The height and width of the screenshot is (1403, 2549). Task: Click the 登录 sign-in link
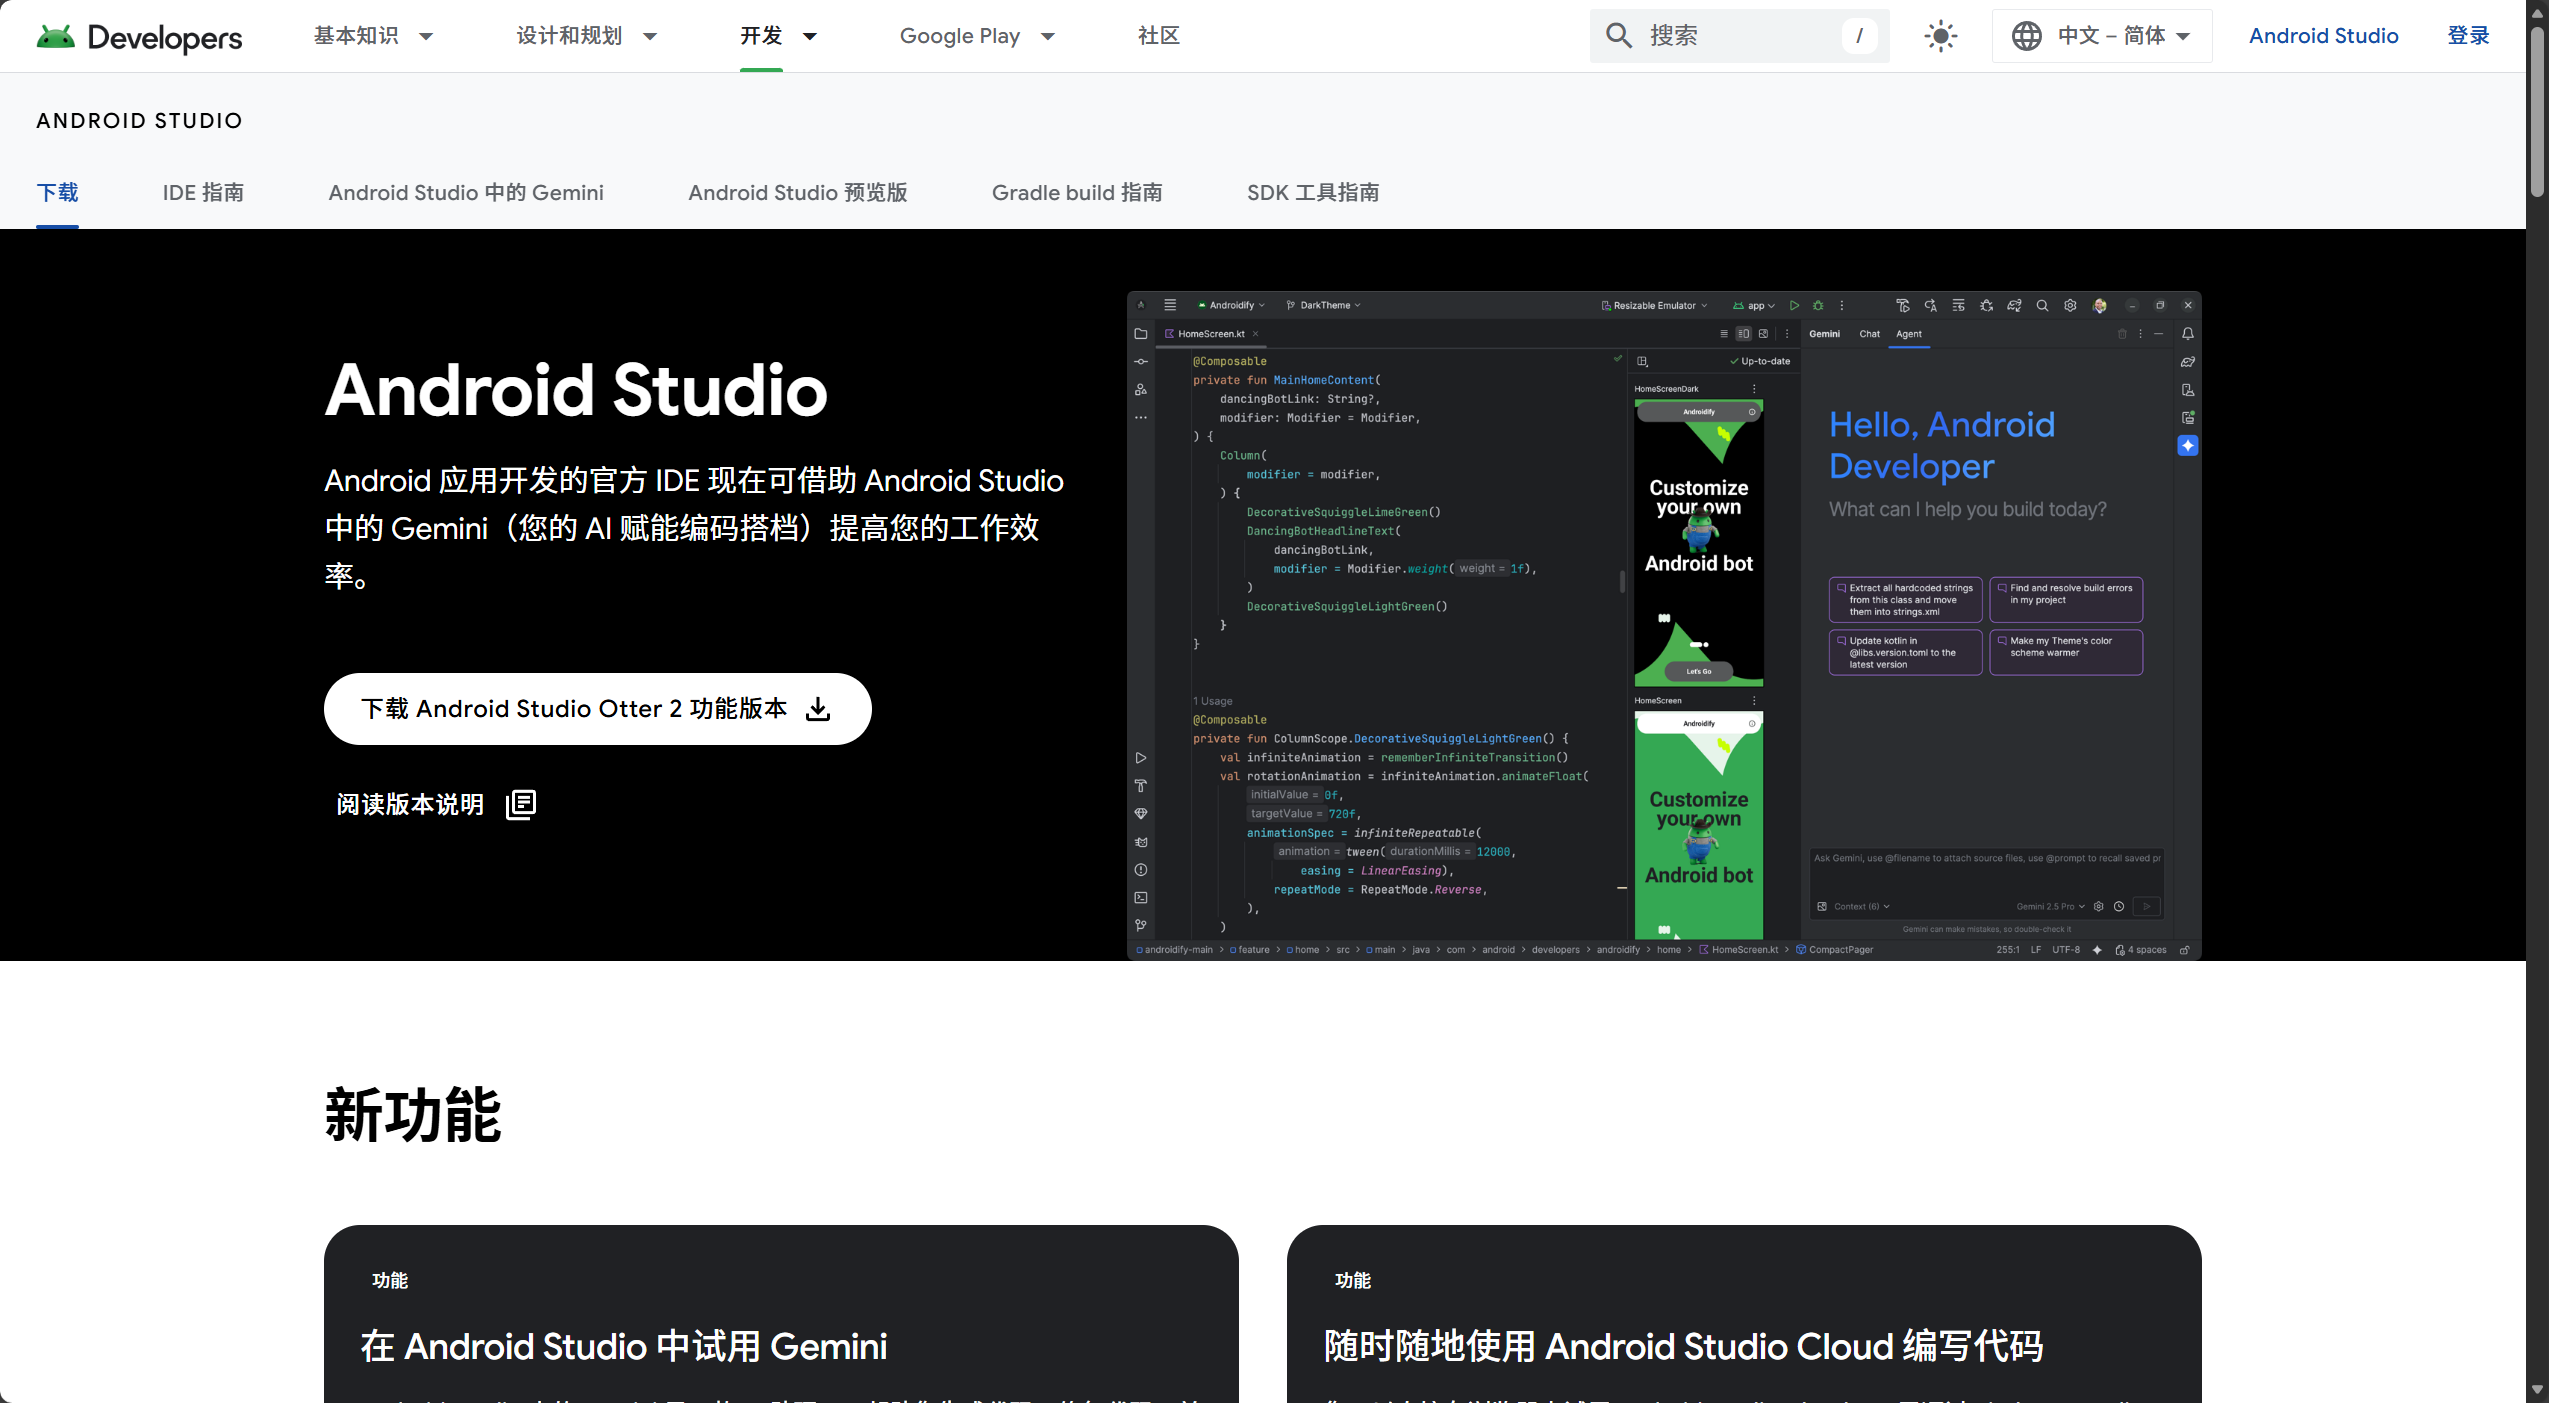coord(2467,36)
